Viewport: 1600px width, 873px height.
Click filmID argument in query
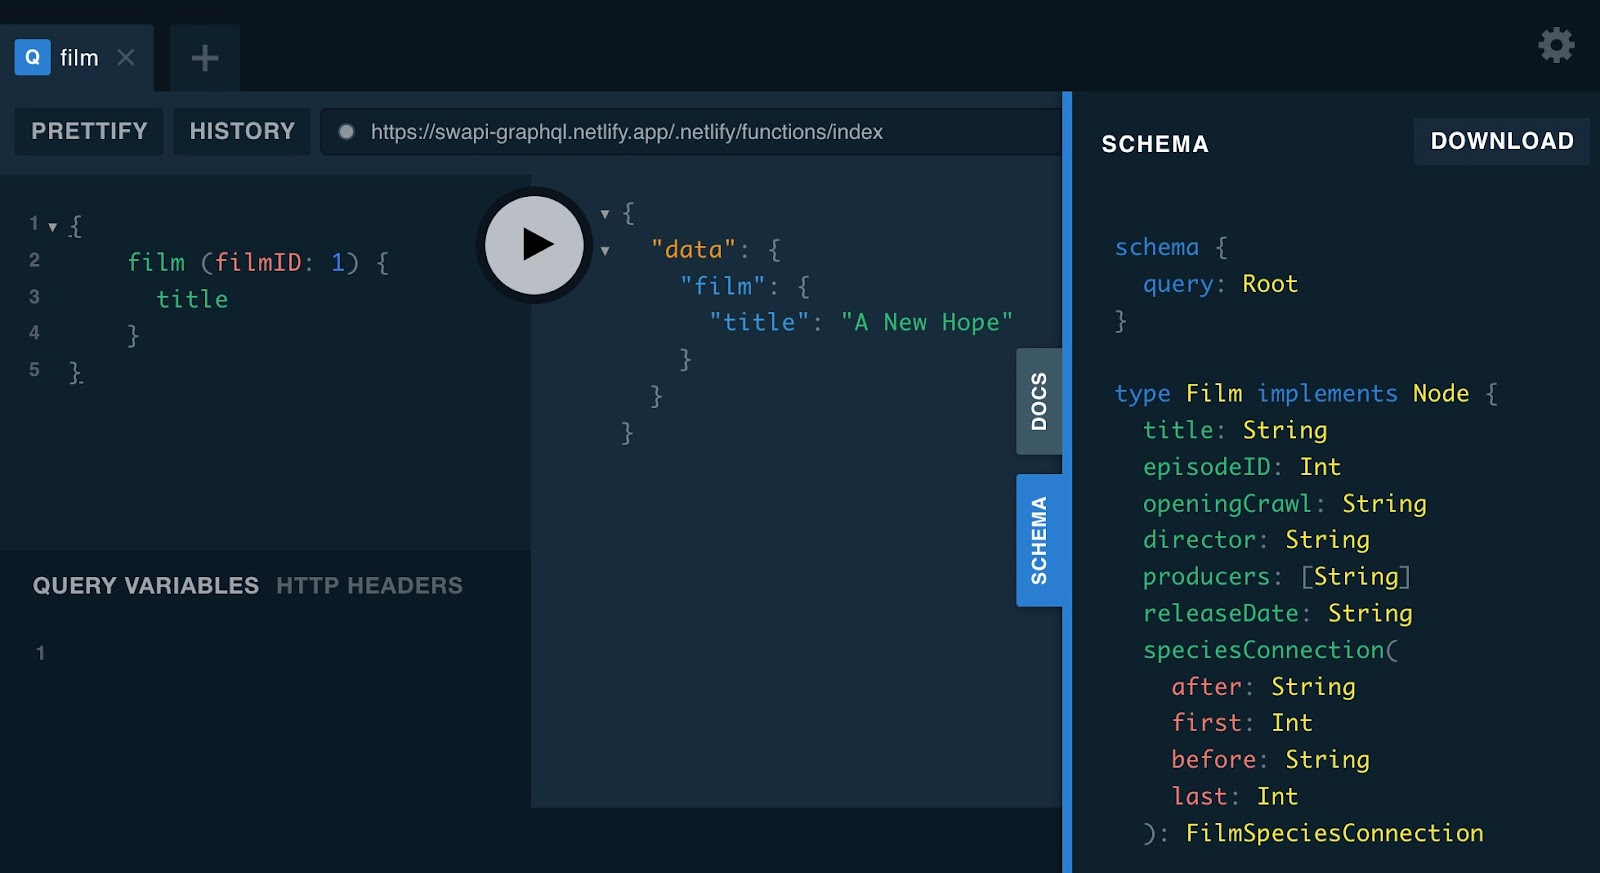click(x=258, y=263)
